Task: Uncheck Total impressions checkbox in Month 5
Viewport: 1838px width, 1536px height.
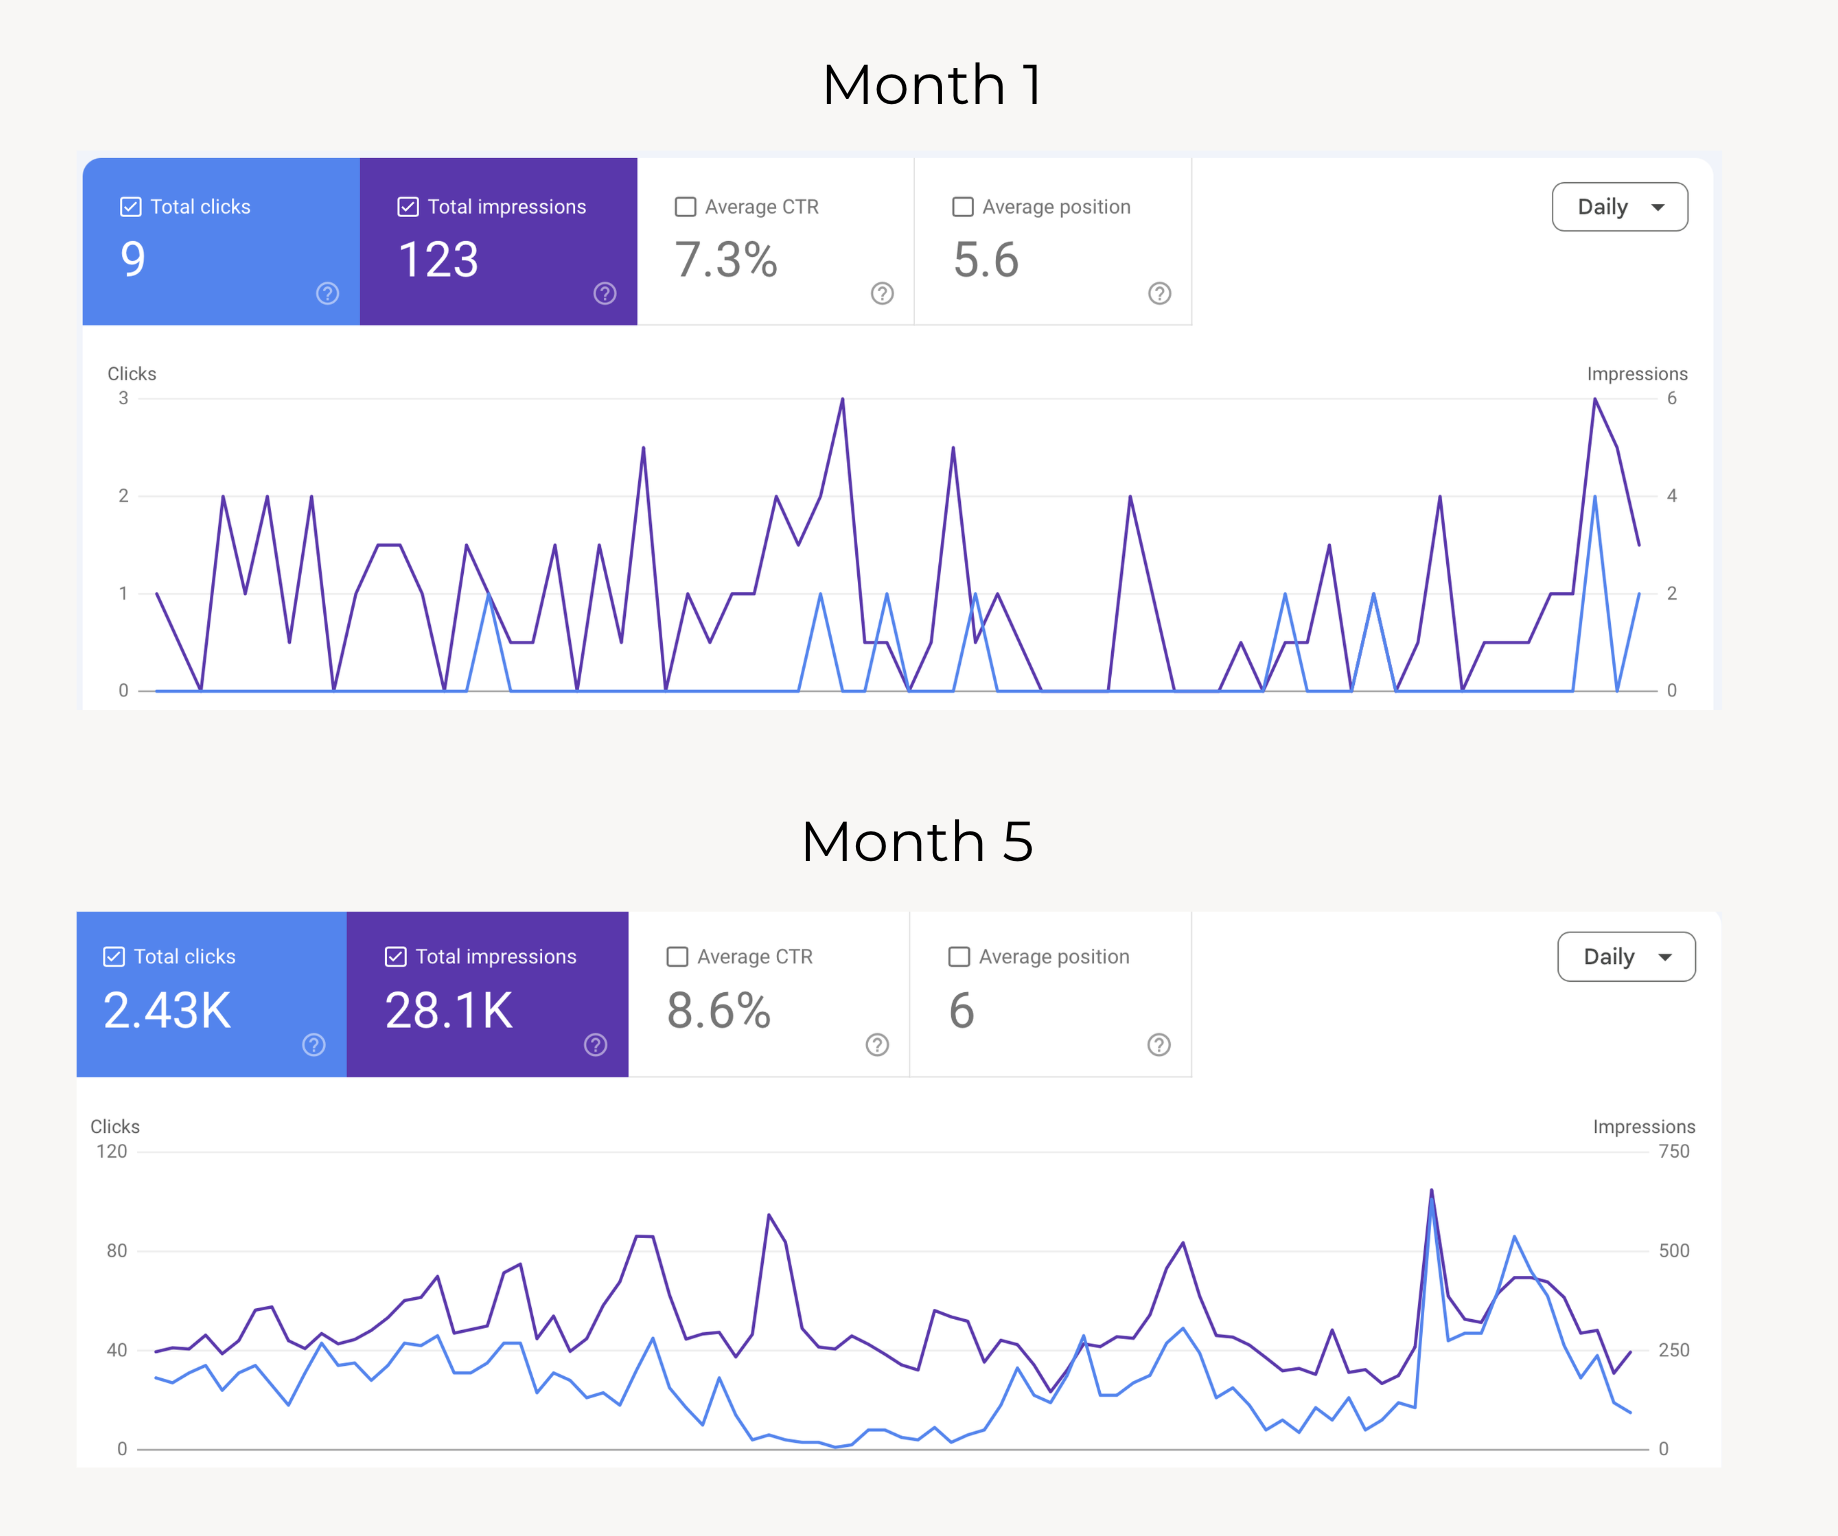Action: [396, 957]
